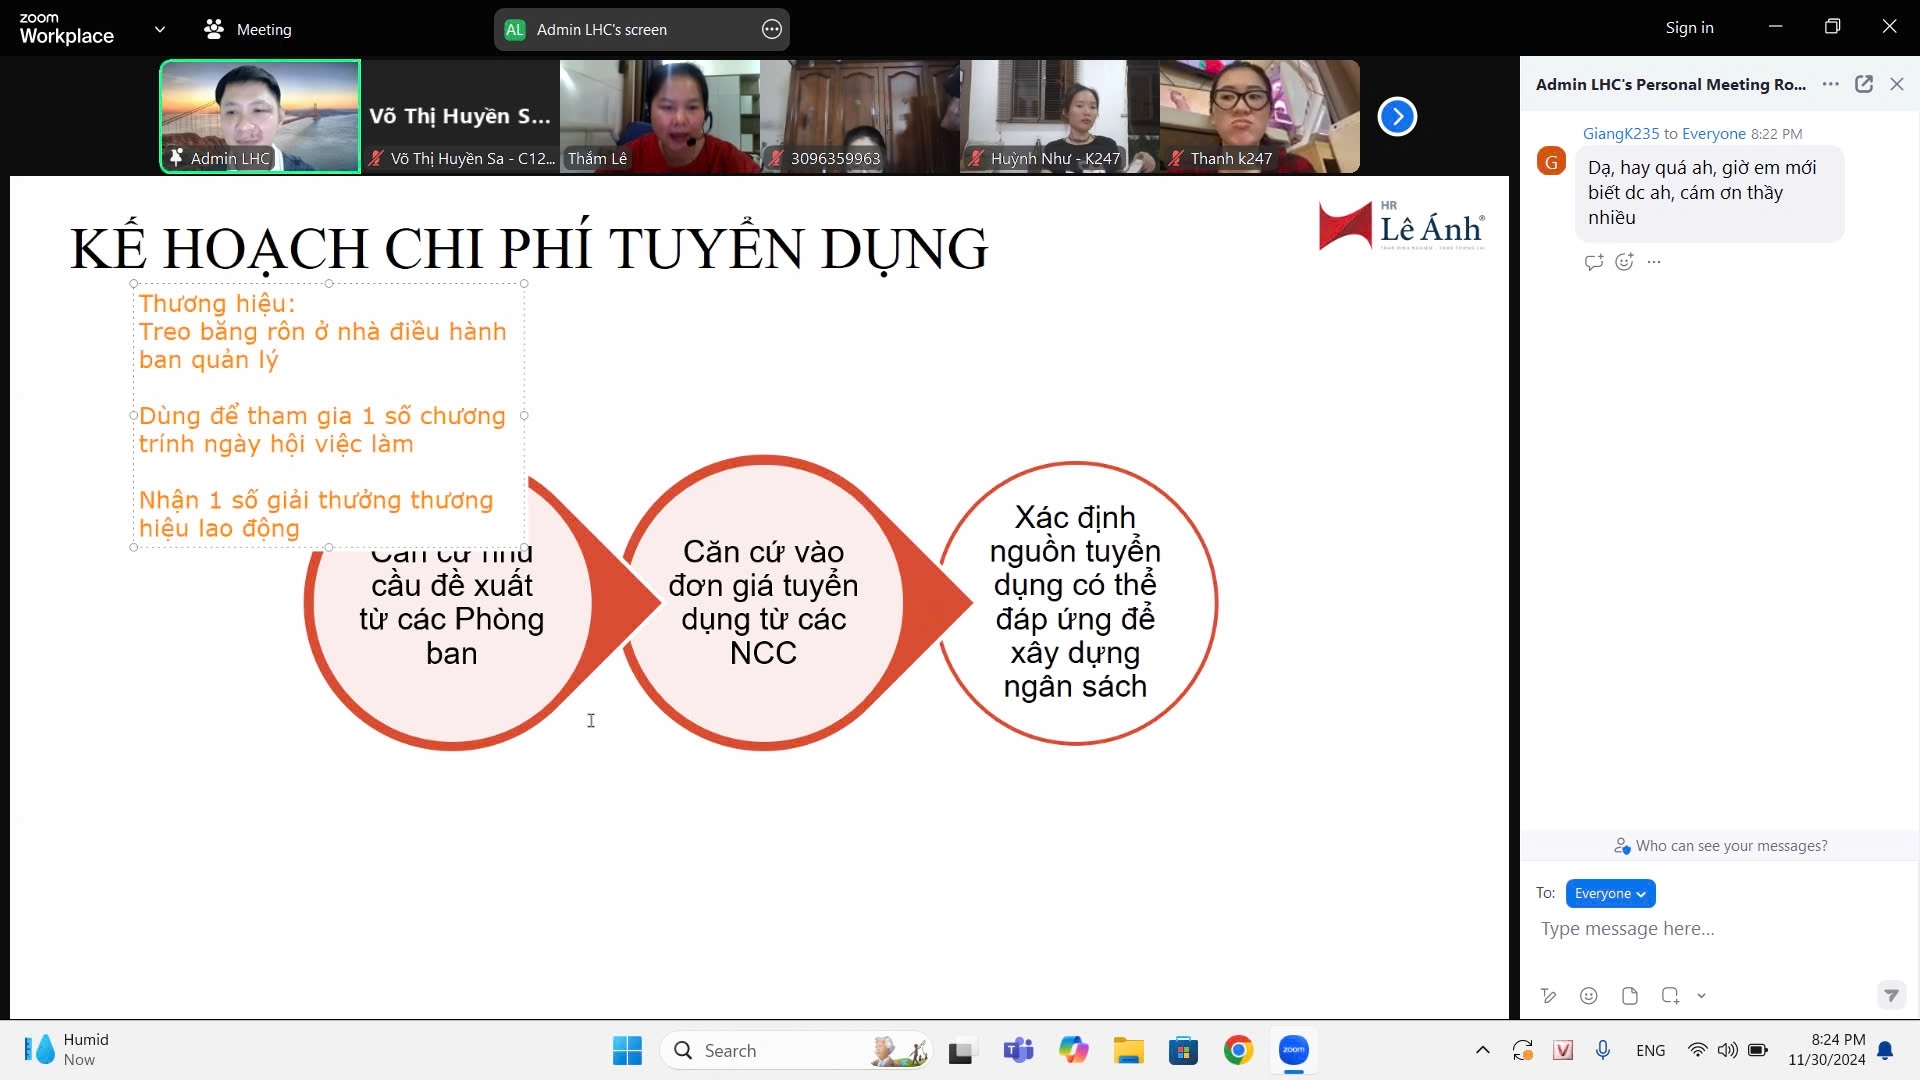This screenshot has width=1920, height=1080.
Task: Select the Admin LHC's screen tab
Action: 600,29
